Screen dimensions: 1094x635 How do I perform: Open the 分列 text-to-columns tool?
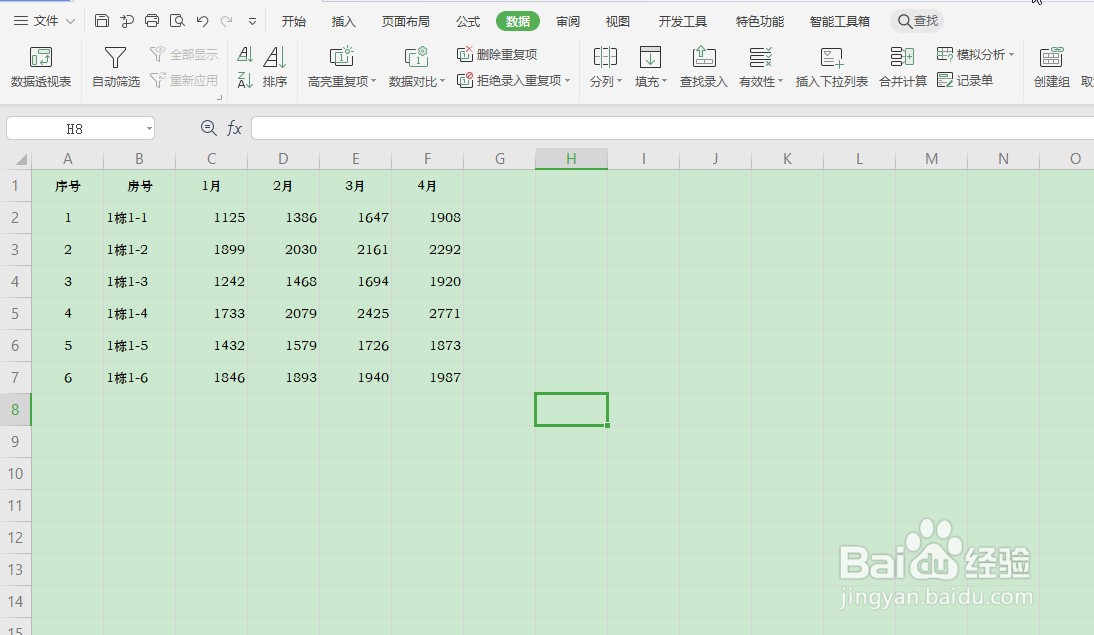(x=605, y=67)
